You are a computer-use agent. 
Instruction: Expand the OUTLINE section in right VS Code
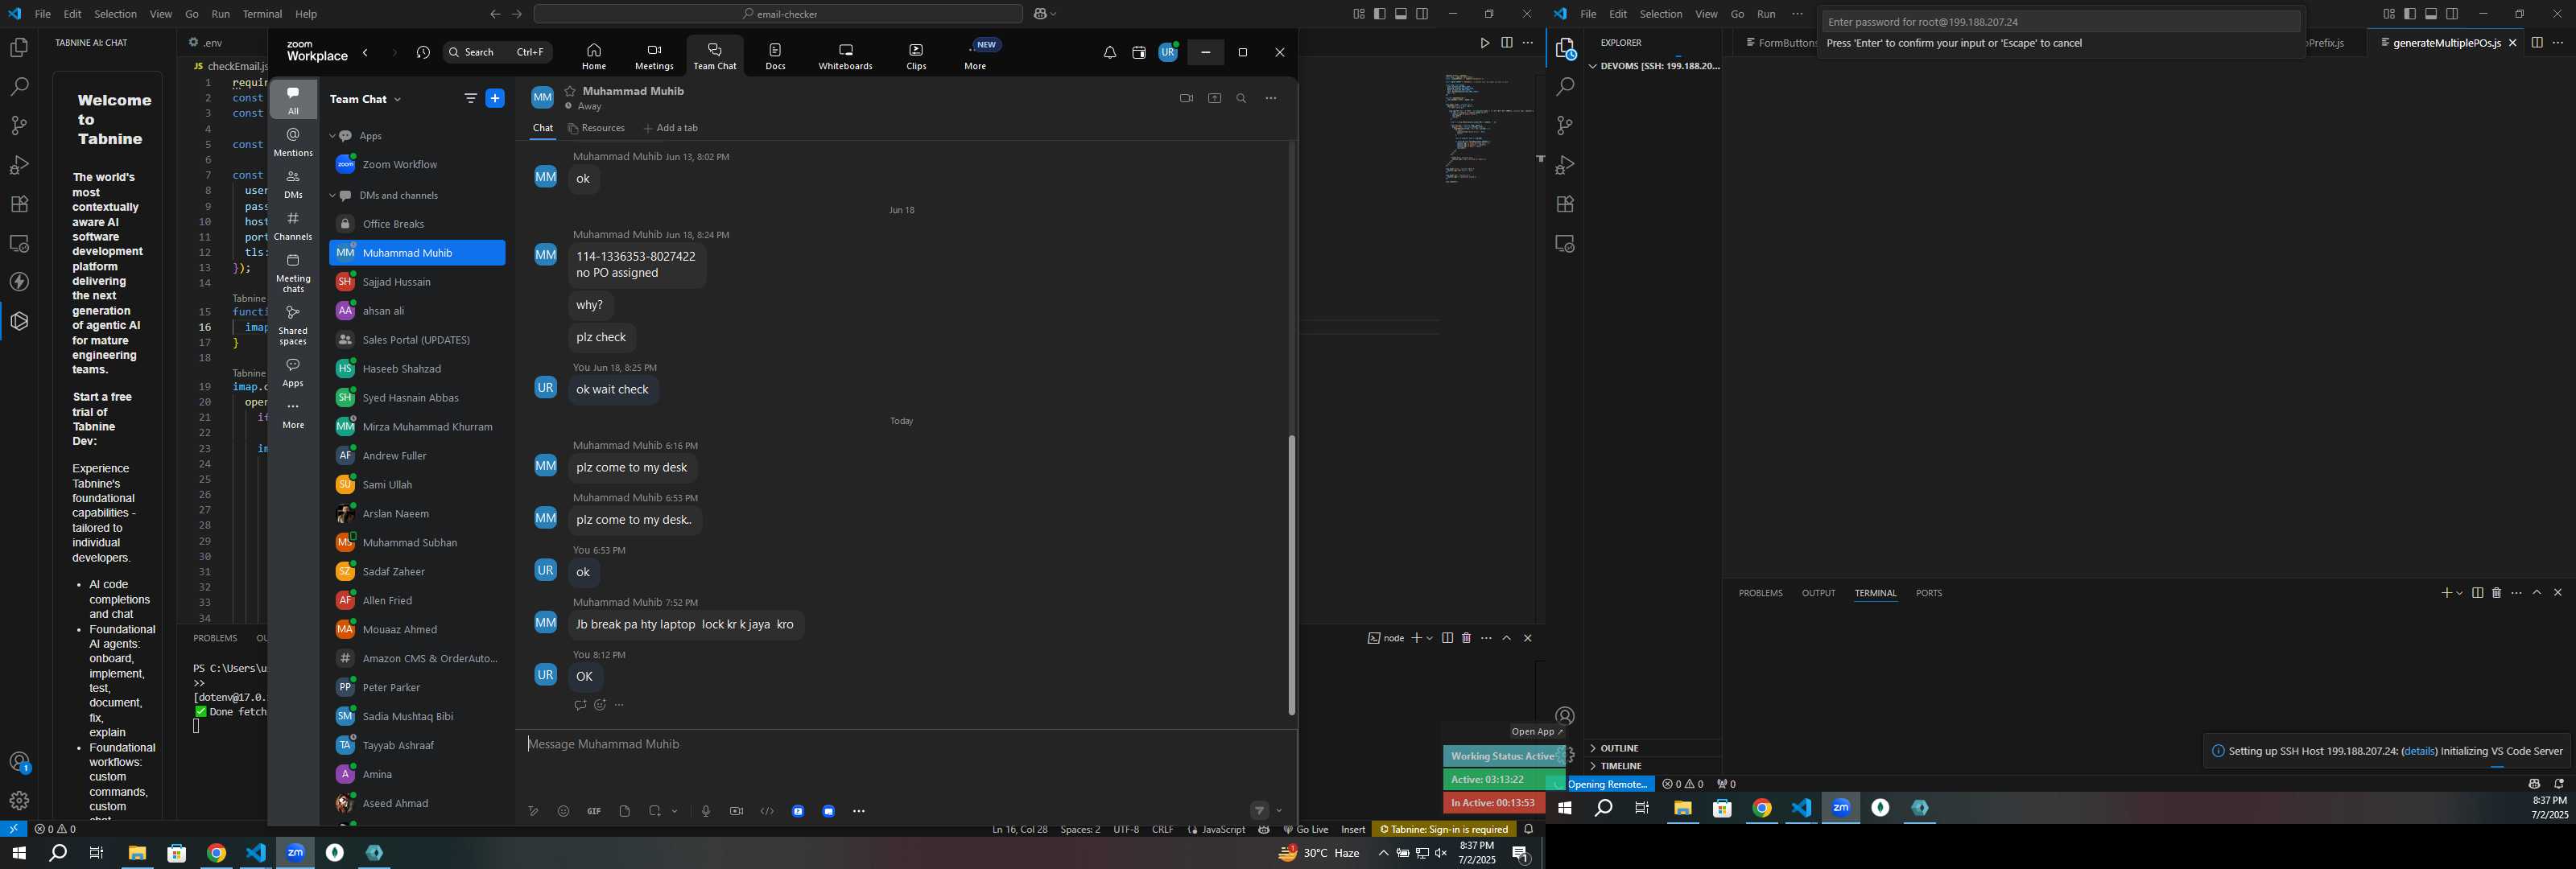1653,749
